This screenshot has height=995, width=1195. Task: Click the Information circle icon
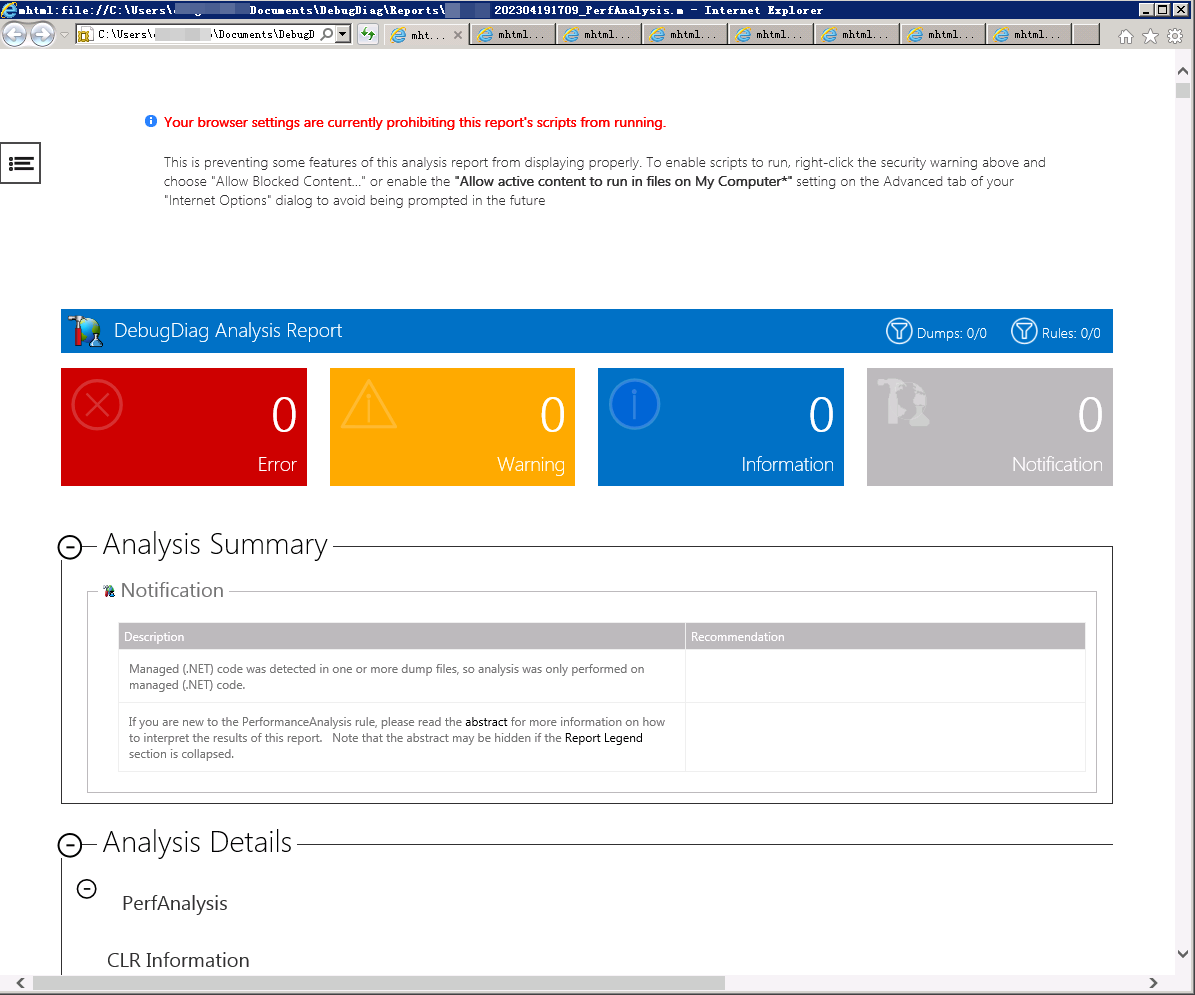tap(634, 404)
